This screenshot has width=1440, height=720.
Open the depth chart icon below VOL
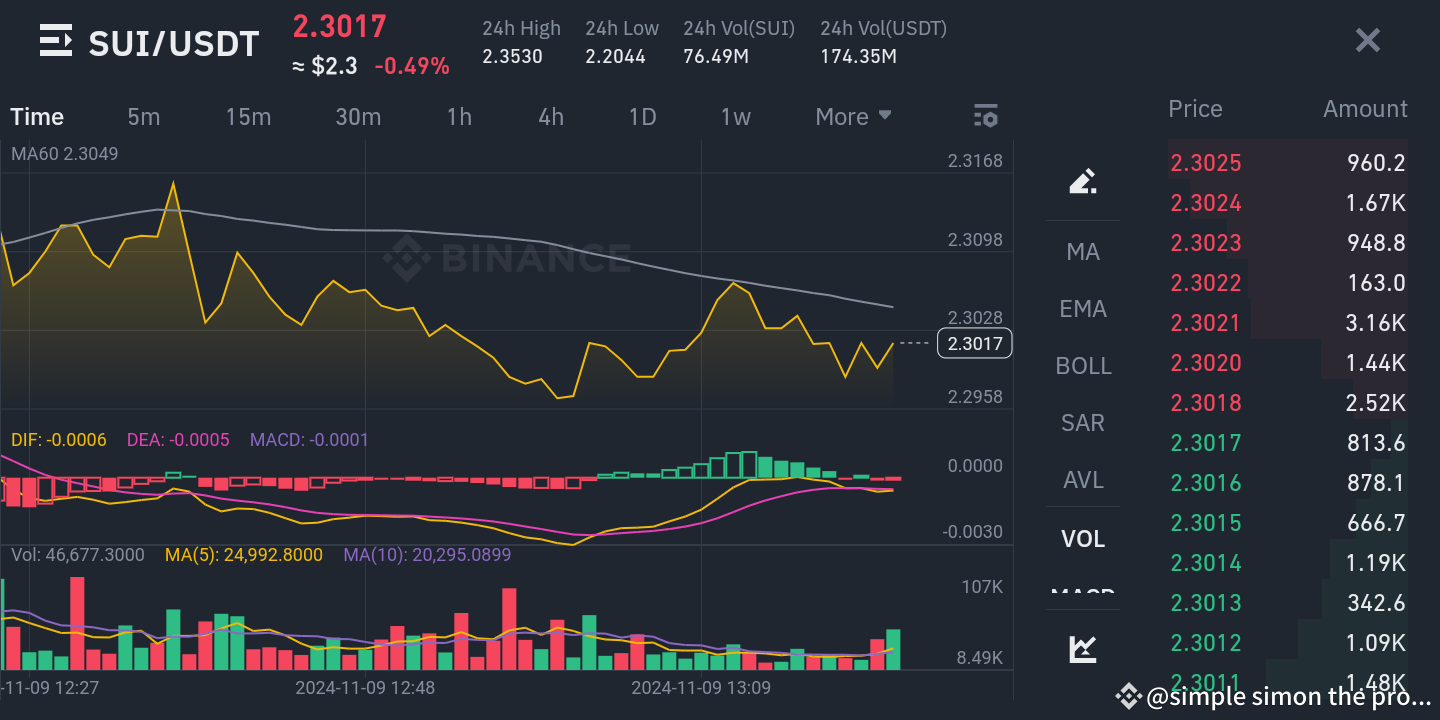1083,648
